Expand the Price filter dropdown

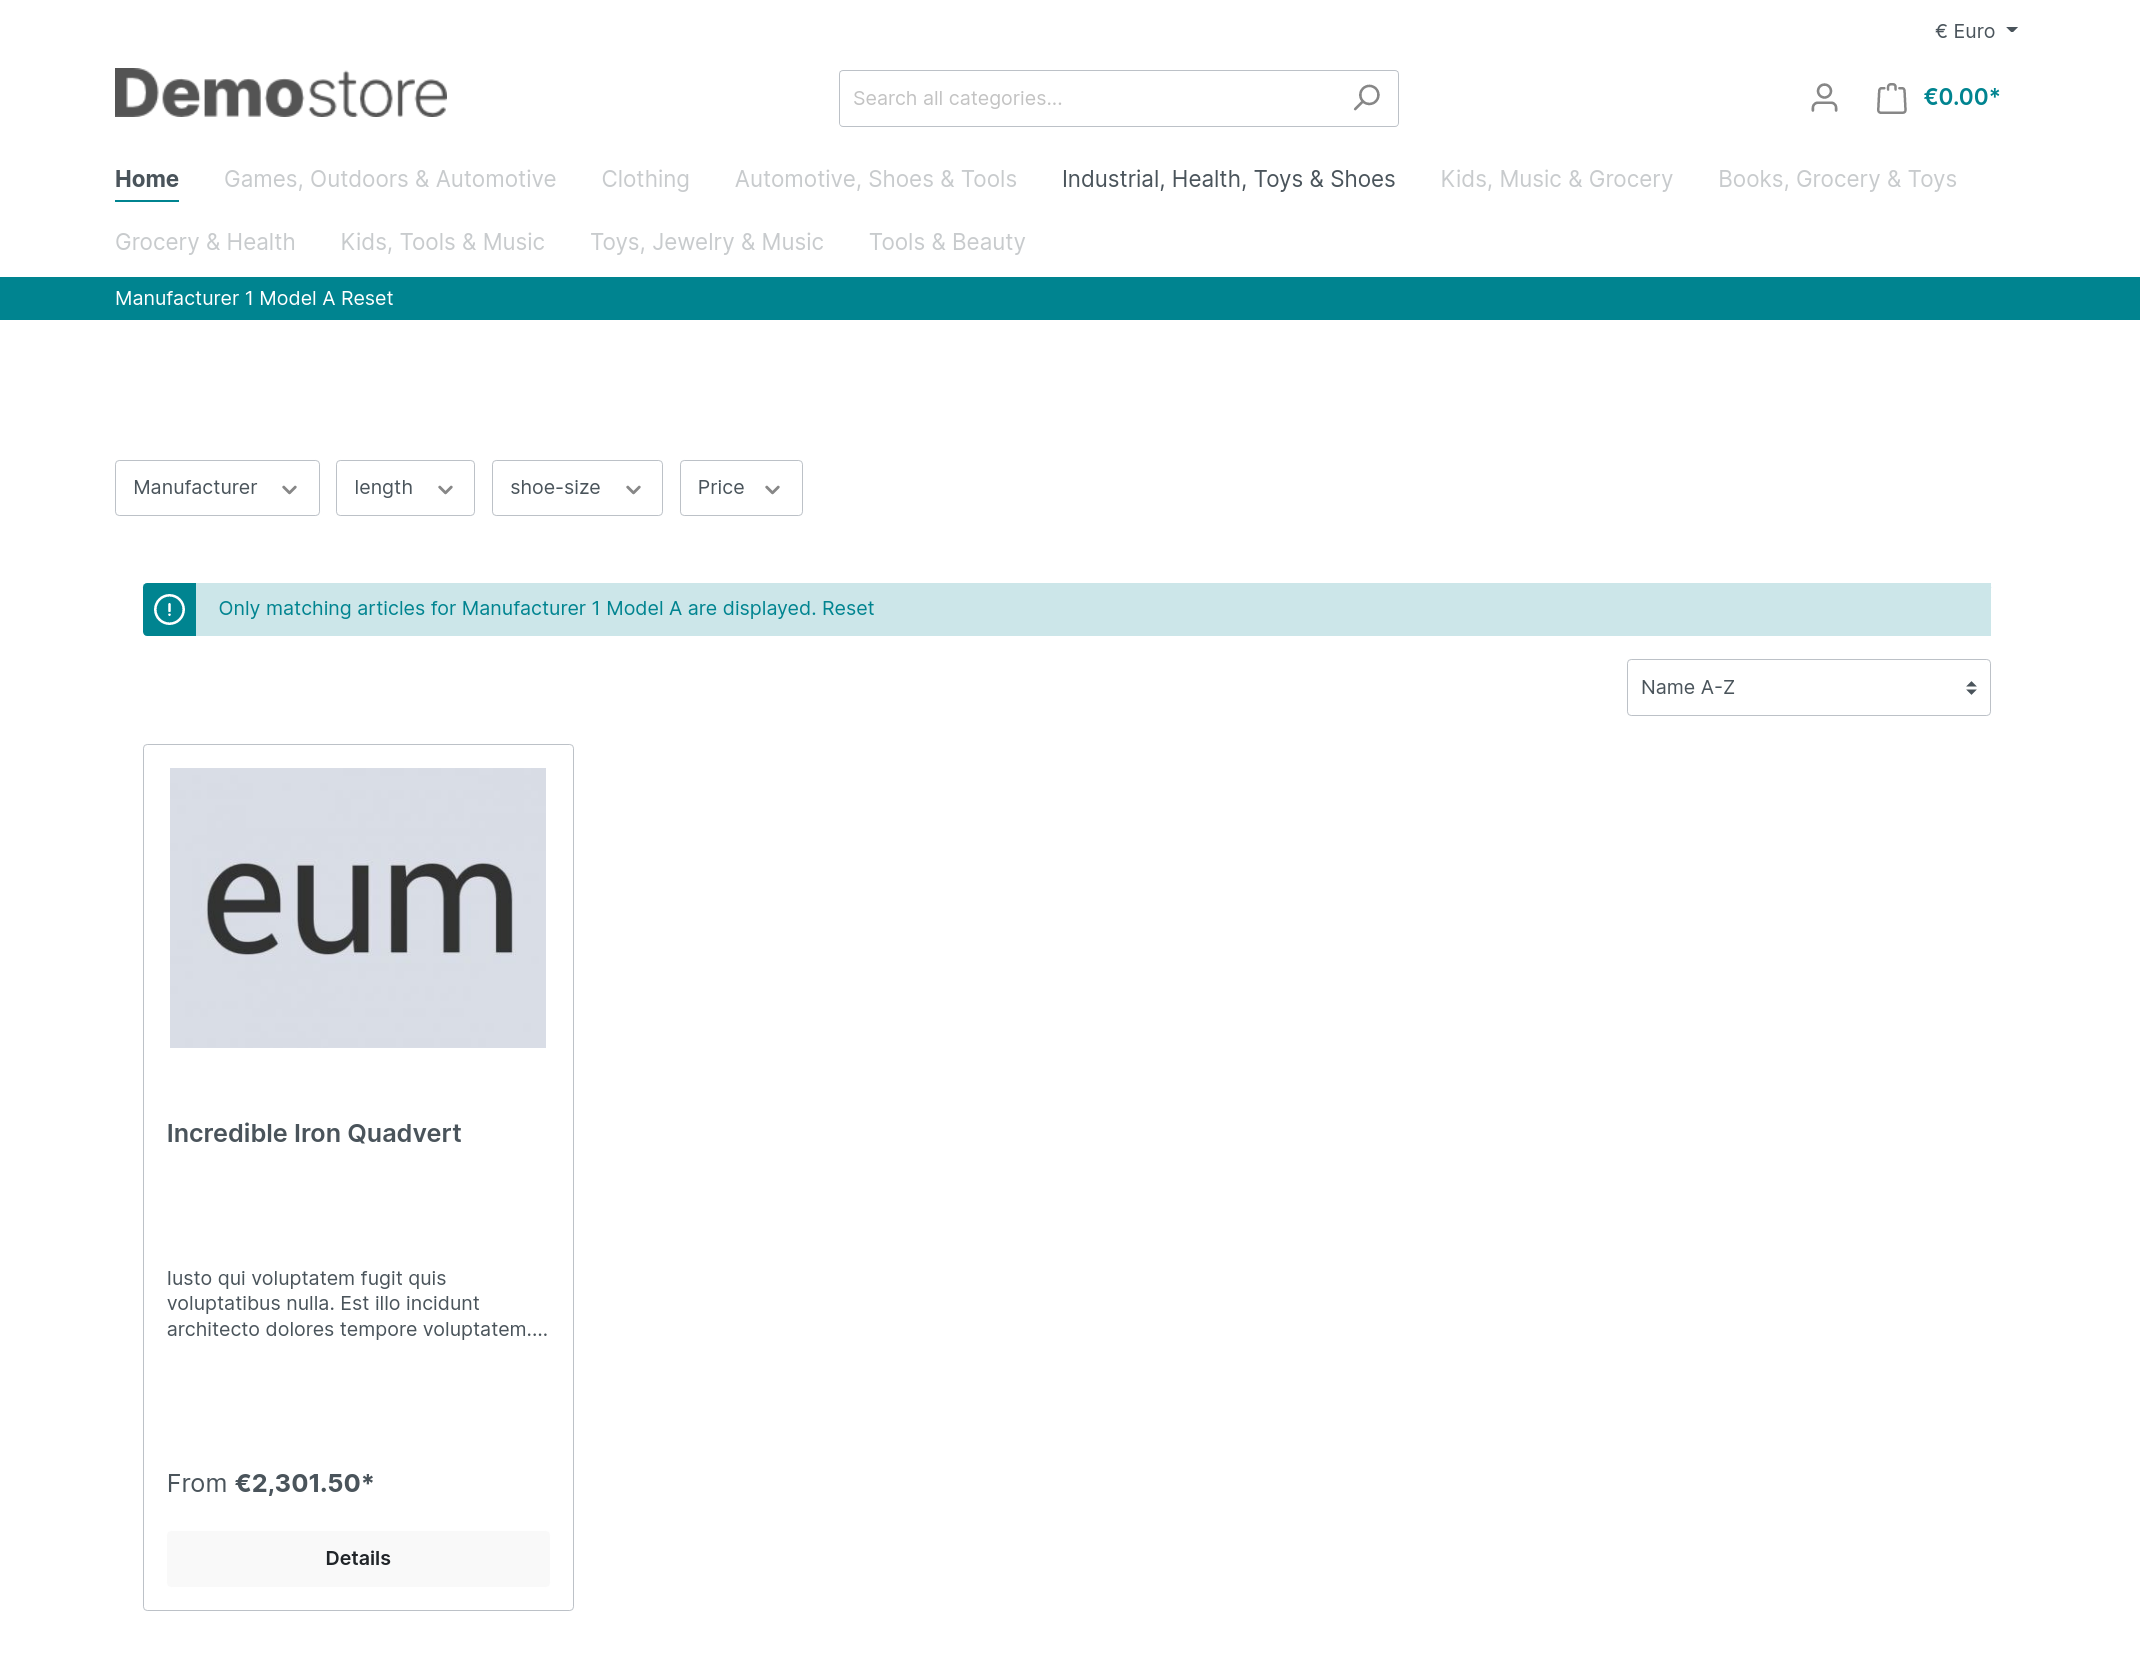(x=738, y=488)
